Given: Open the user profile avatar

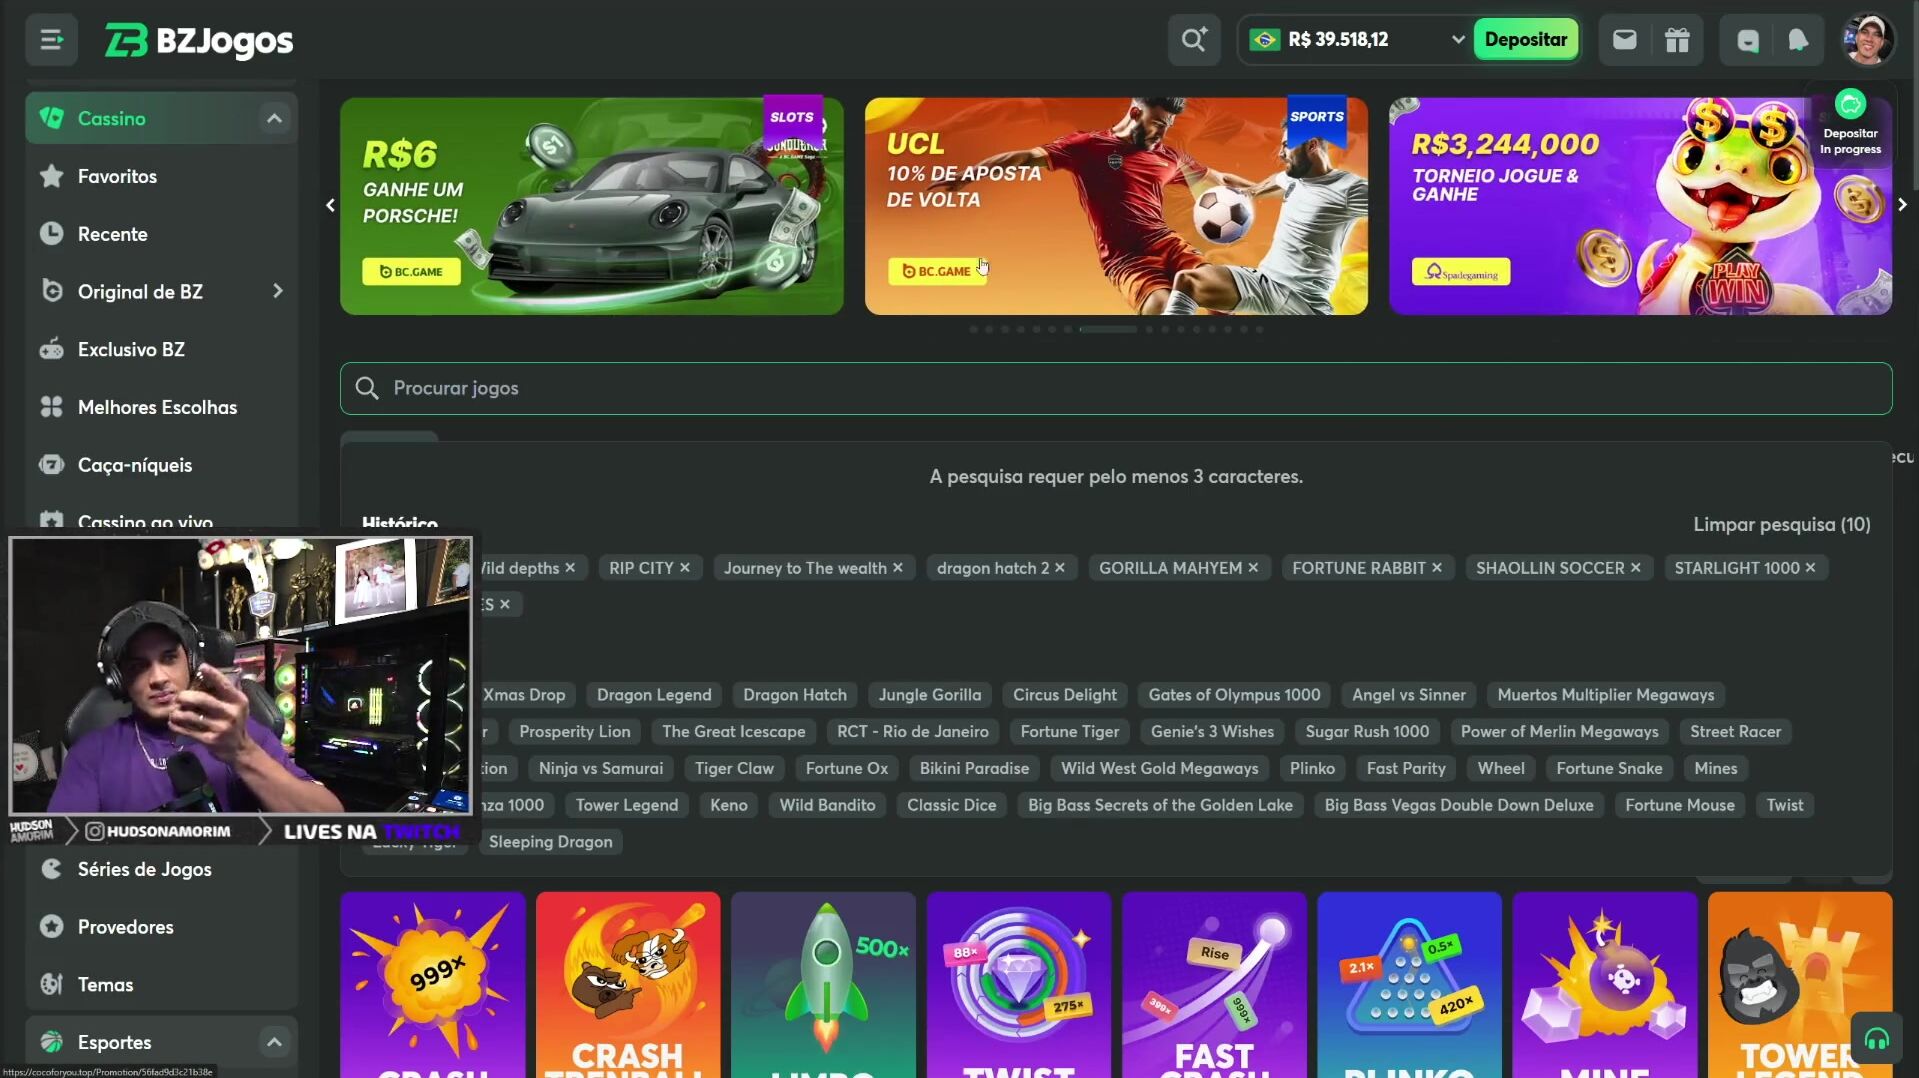Looking at the screenshot, I should [x=1867, y=40].
